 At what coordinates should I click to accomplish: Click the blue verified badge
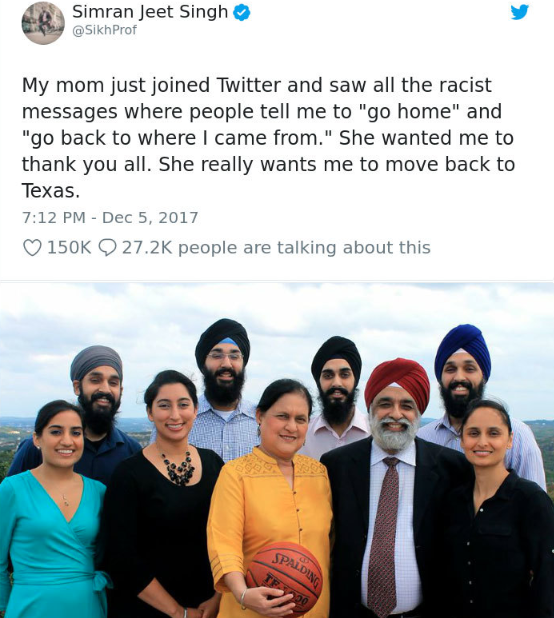click(242, 13)
